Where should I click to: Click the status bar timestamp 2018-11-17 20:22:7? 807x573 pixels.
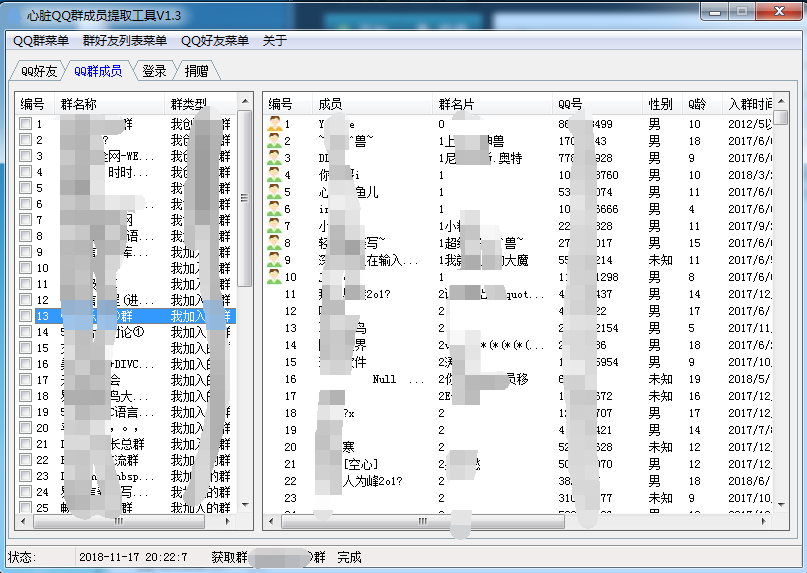tap(133, 557)
